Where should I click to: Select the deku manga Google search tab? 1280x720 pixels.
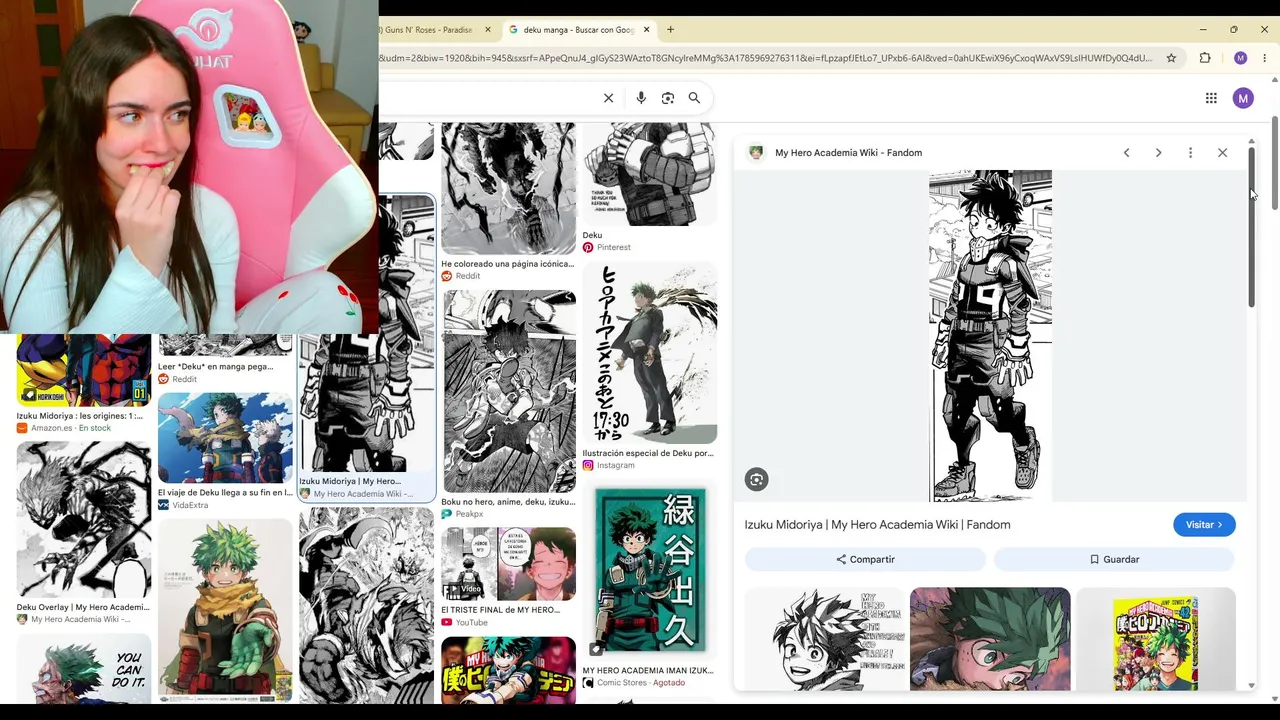(x=578, y=30)
